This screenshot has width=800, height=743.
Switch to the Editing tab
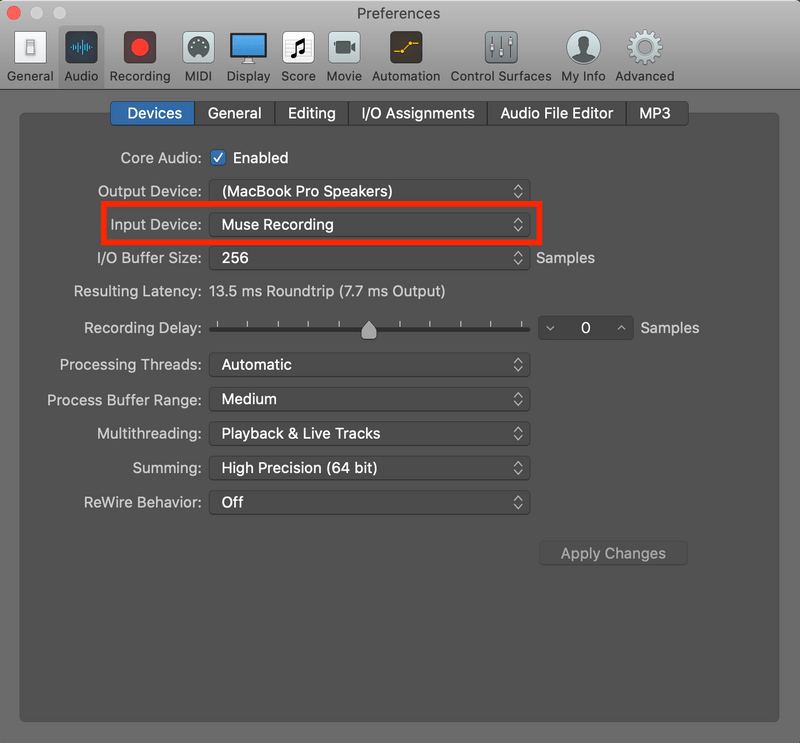[311, 113]
